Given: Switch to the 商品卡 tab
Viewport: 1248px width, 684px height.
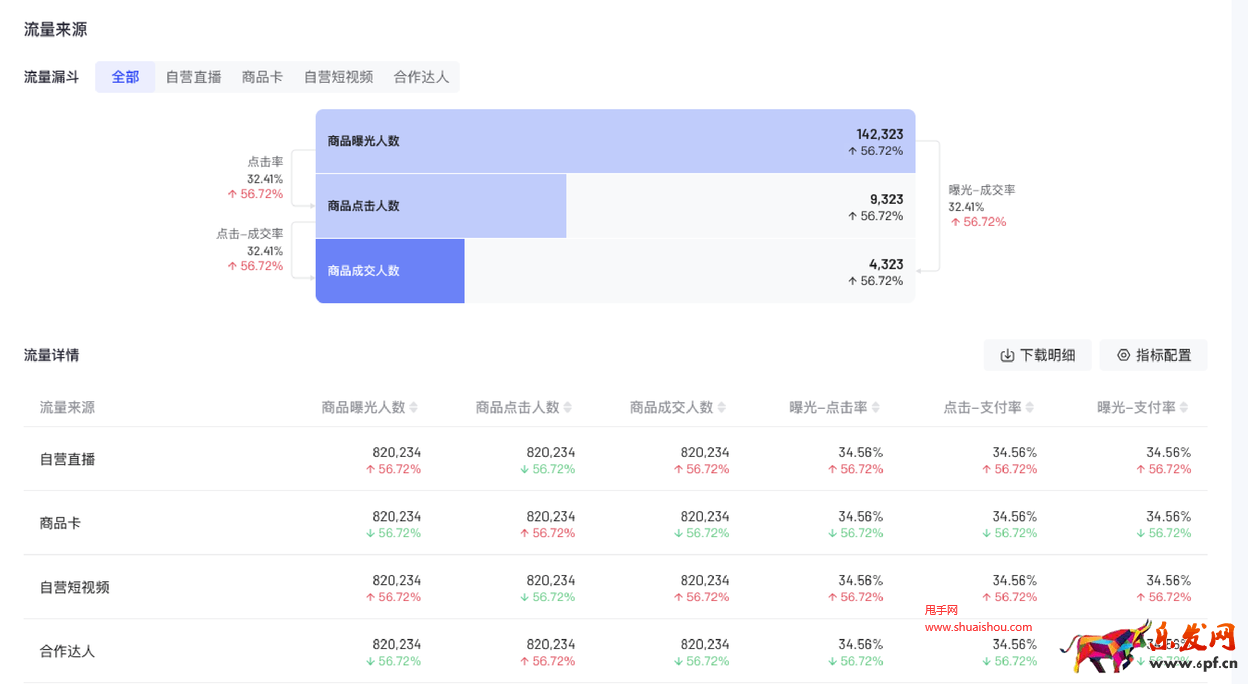Looking at the screenshot, I should click(x=262, y=75).
